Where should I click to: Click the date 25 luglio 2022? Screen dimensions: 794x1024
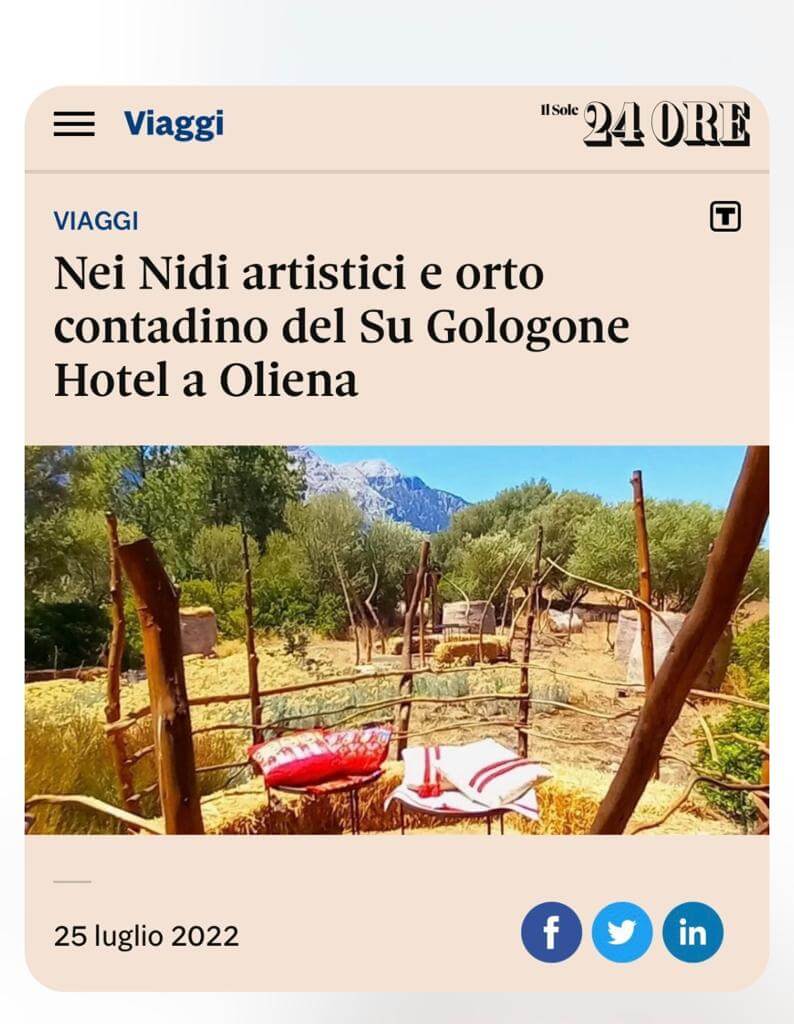point(146,936)
